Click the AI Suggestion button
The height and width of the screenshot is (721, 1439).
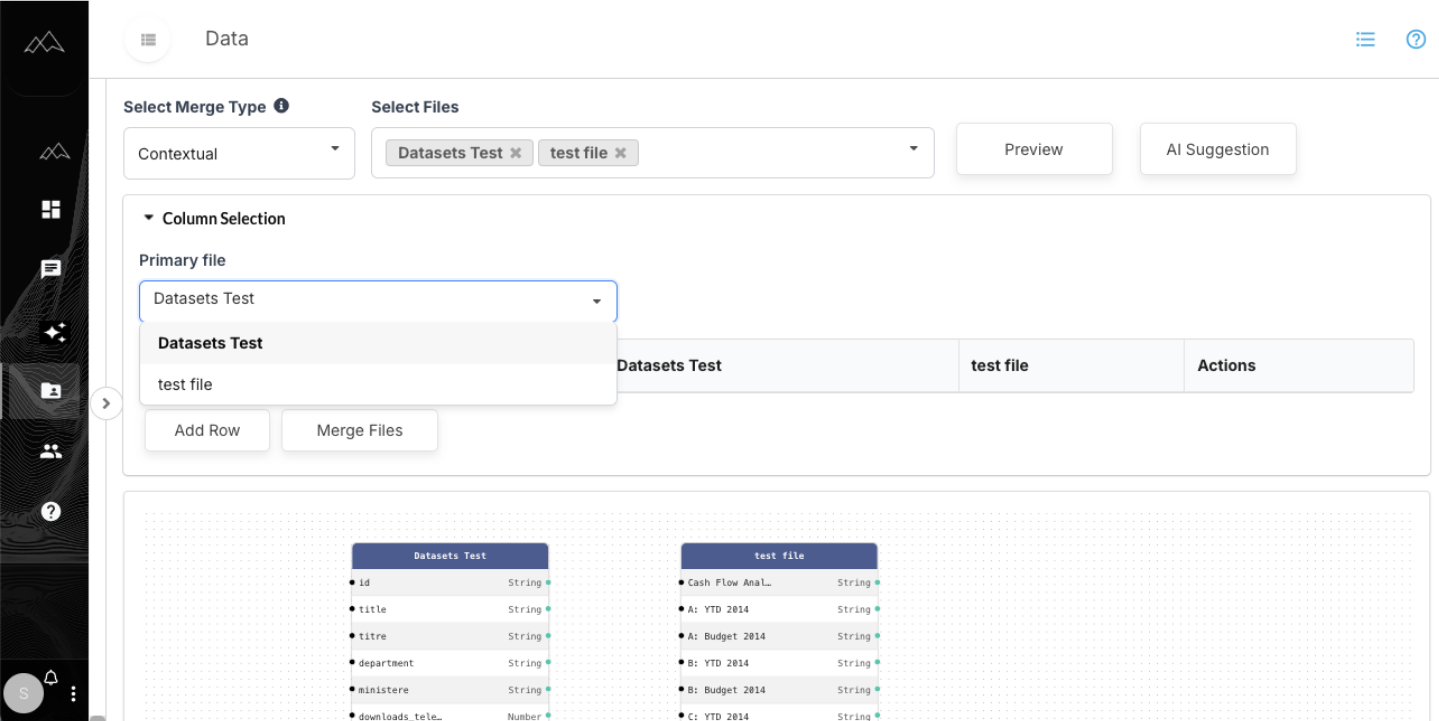(x=1217, y=148)
